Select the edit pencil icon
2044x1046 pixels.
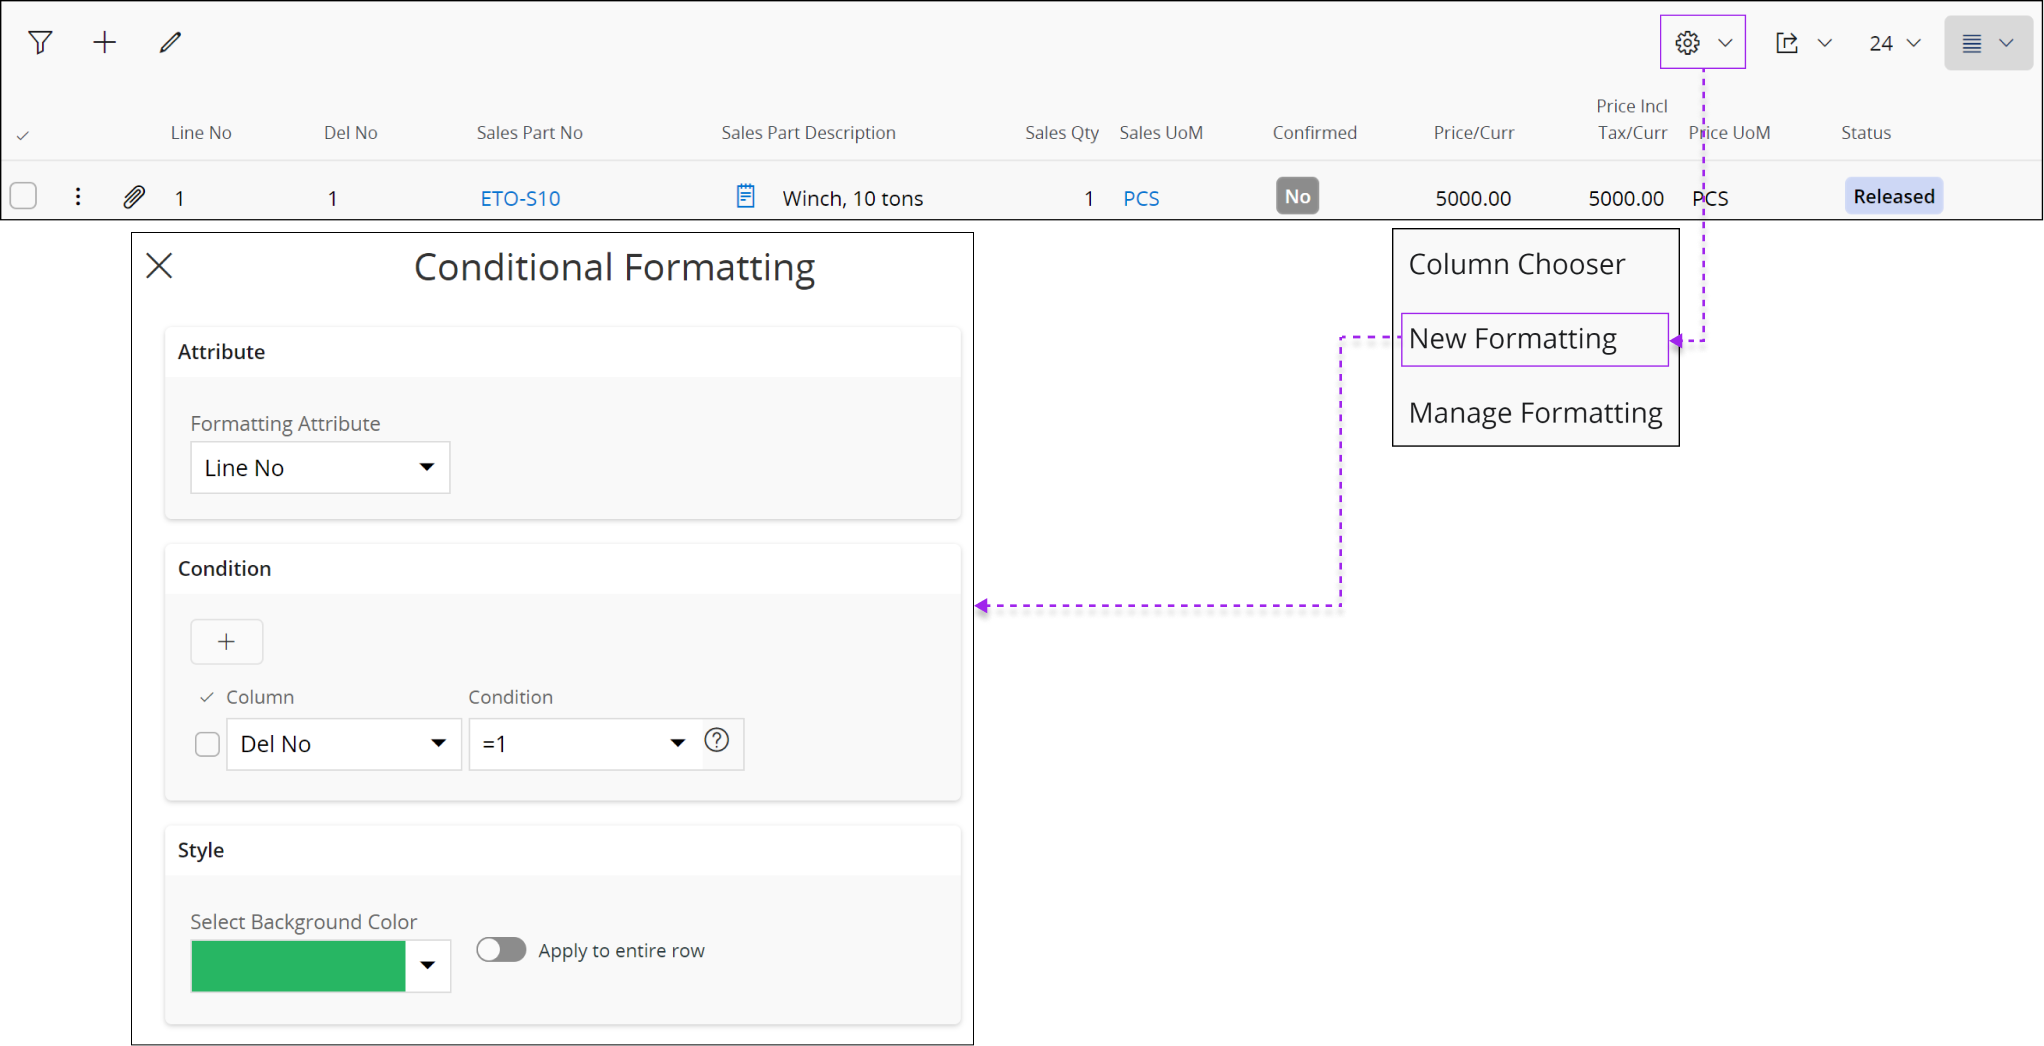[x=170, y=42]
